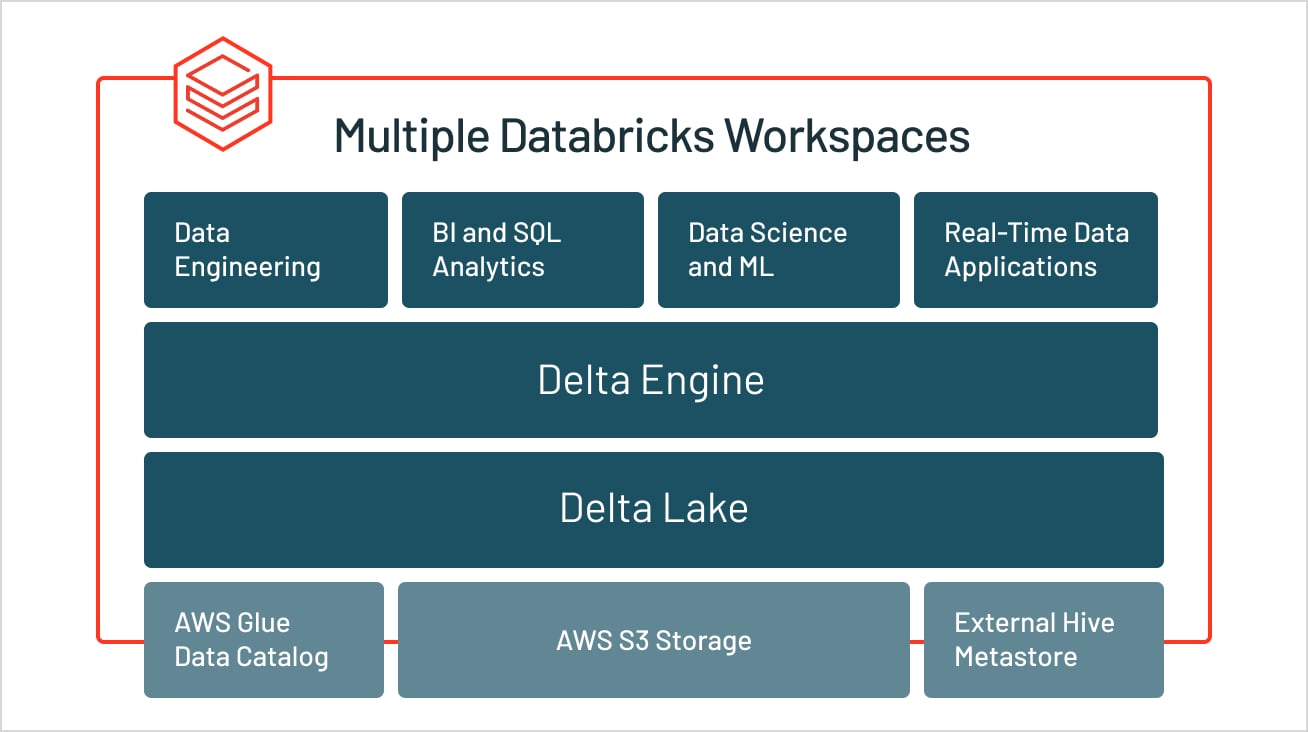The image size is (1308, 732).
Task: Select the Delta Lake layer
Action: (654, 510)
